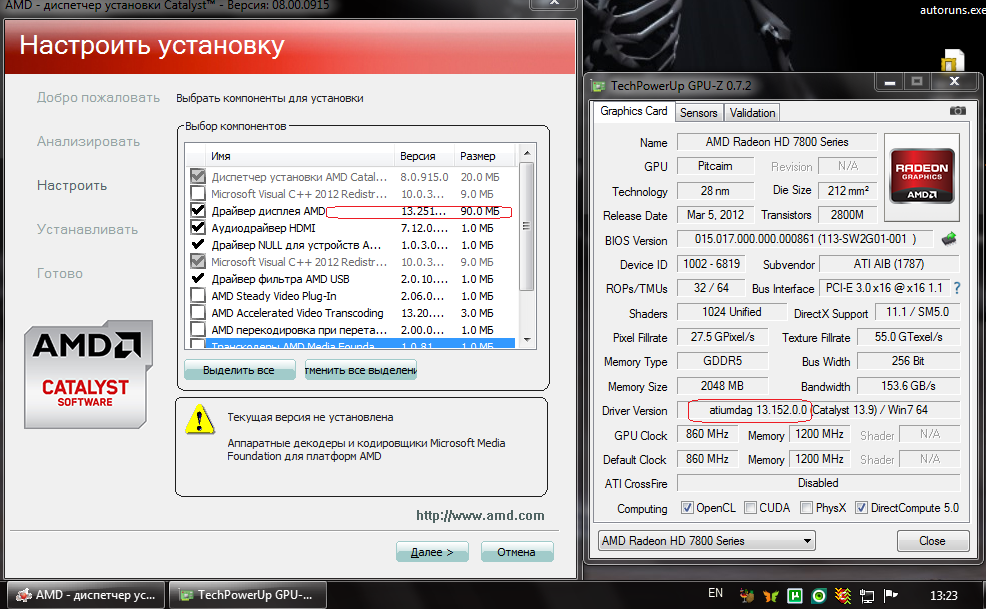Viewport: 986px width, 609px height.
Task: Click the Отменить все выделения button
Action: pyautogui.click(x=361, y=370)
